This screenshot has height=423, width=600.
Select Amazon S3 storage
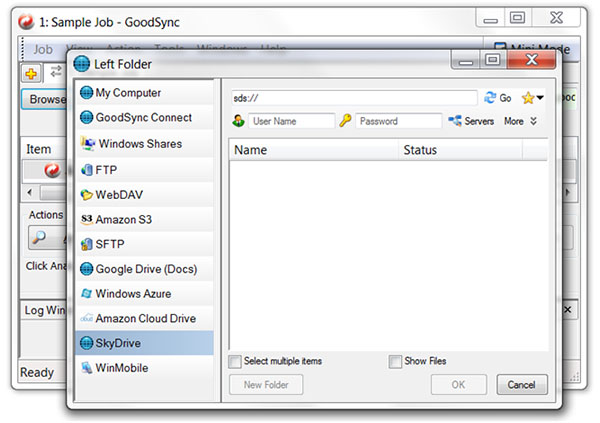coord(144,219)
